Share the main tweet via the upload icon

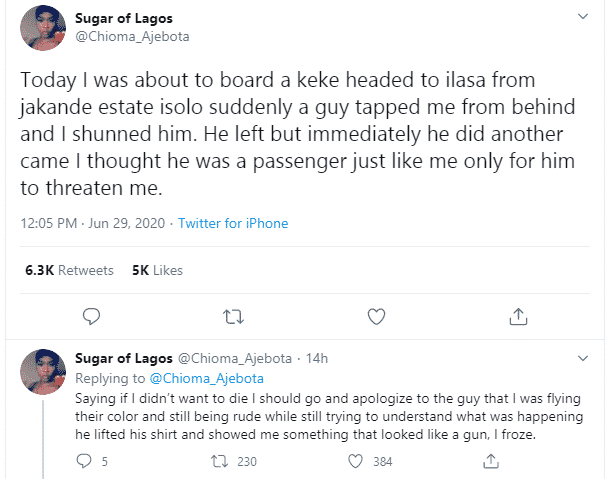[518, 316]
